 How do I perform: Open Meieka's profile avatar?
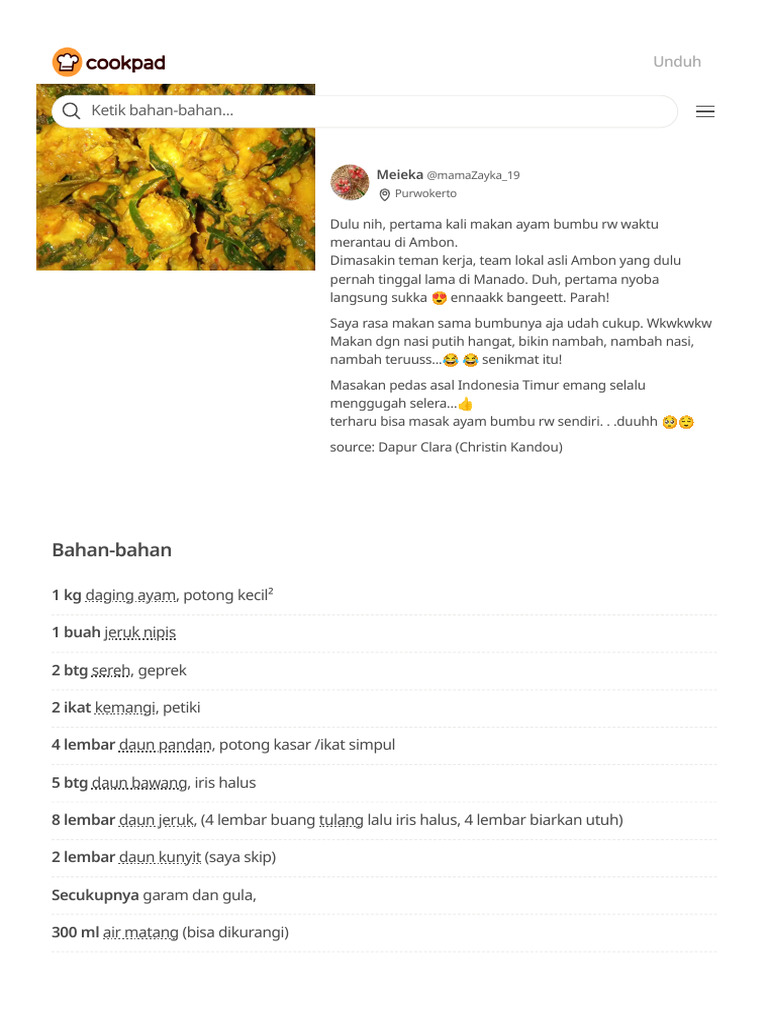click(x=349, y=182)
